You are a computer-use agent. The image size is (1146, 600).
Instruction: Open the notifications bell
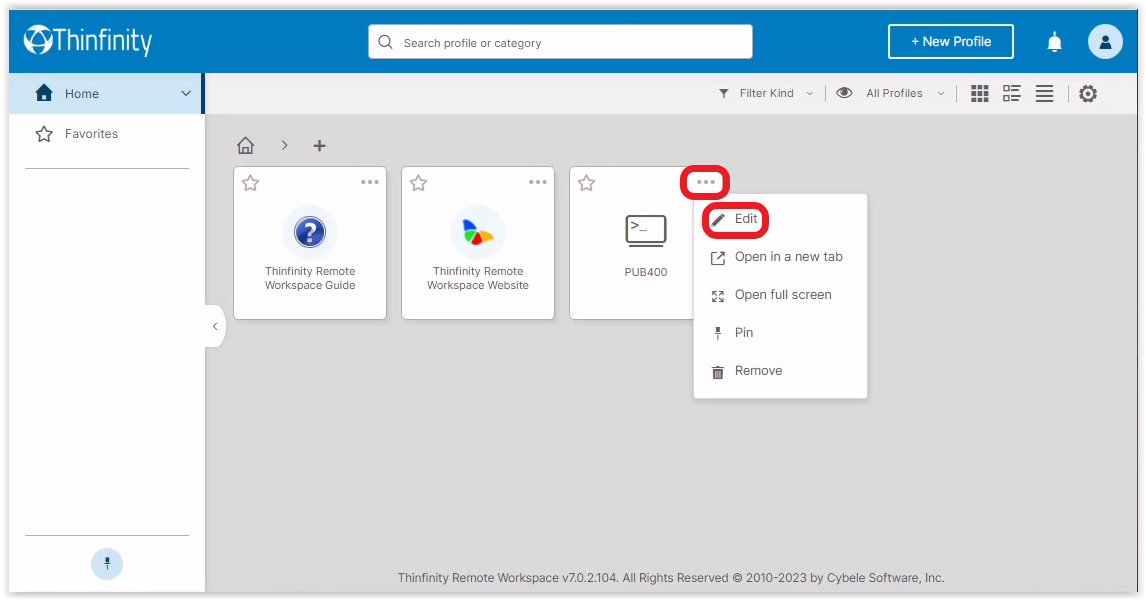[1054, 42]
